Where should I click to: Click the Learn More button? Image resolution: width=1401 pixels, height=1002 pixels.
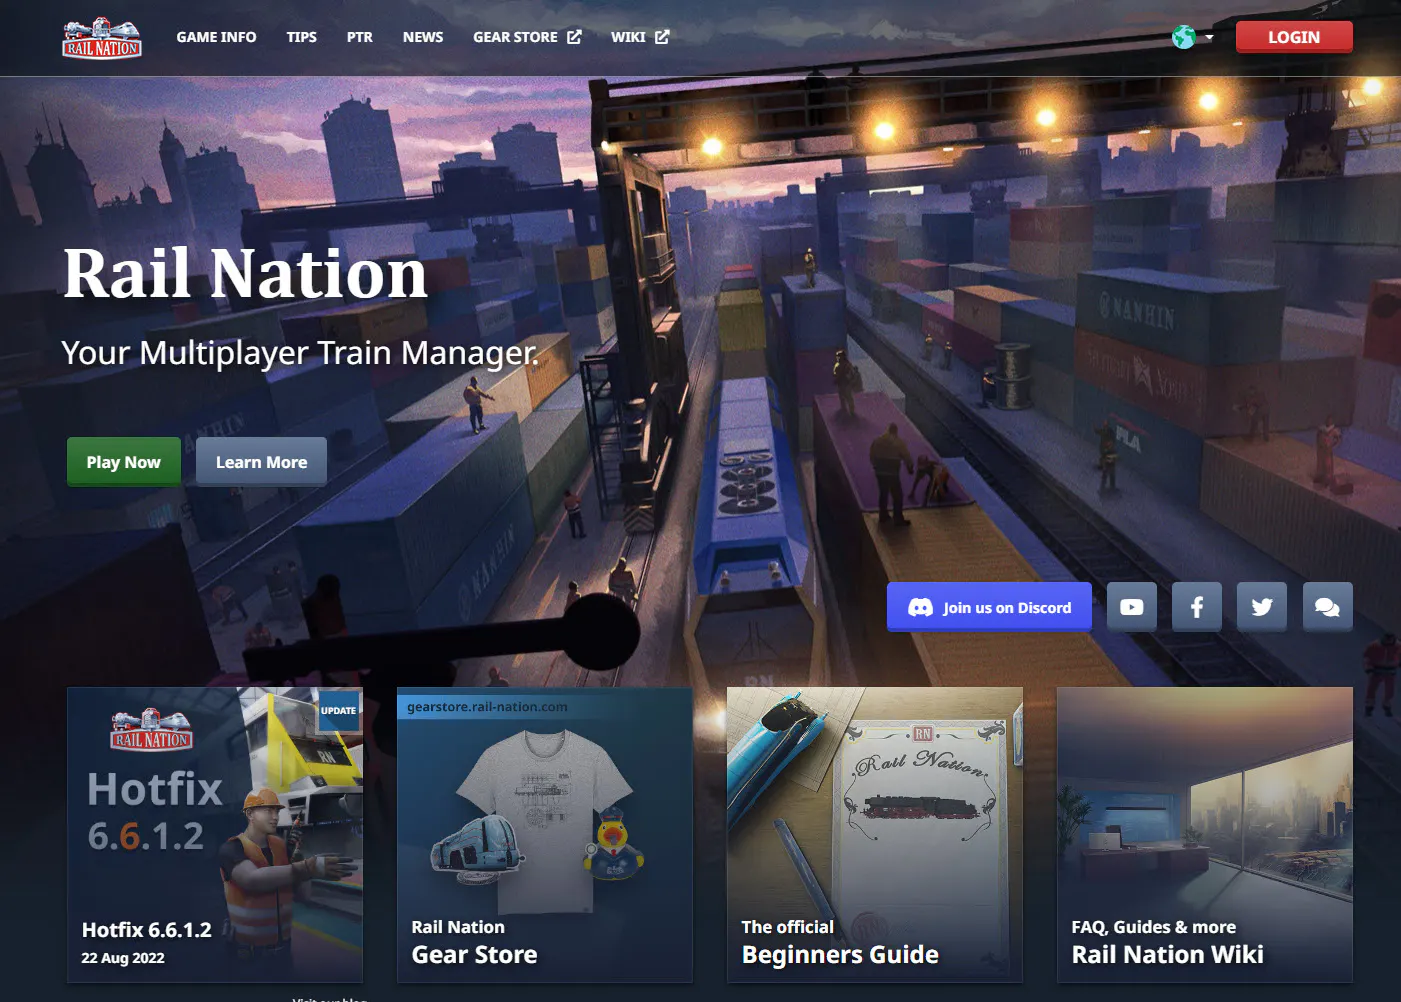(x=261, y=462)
